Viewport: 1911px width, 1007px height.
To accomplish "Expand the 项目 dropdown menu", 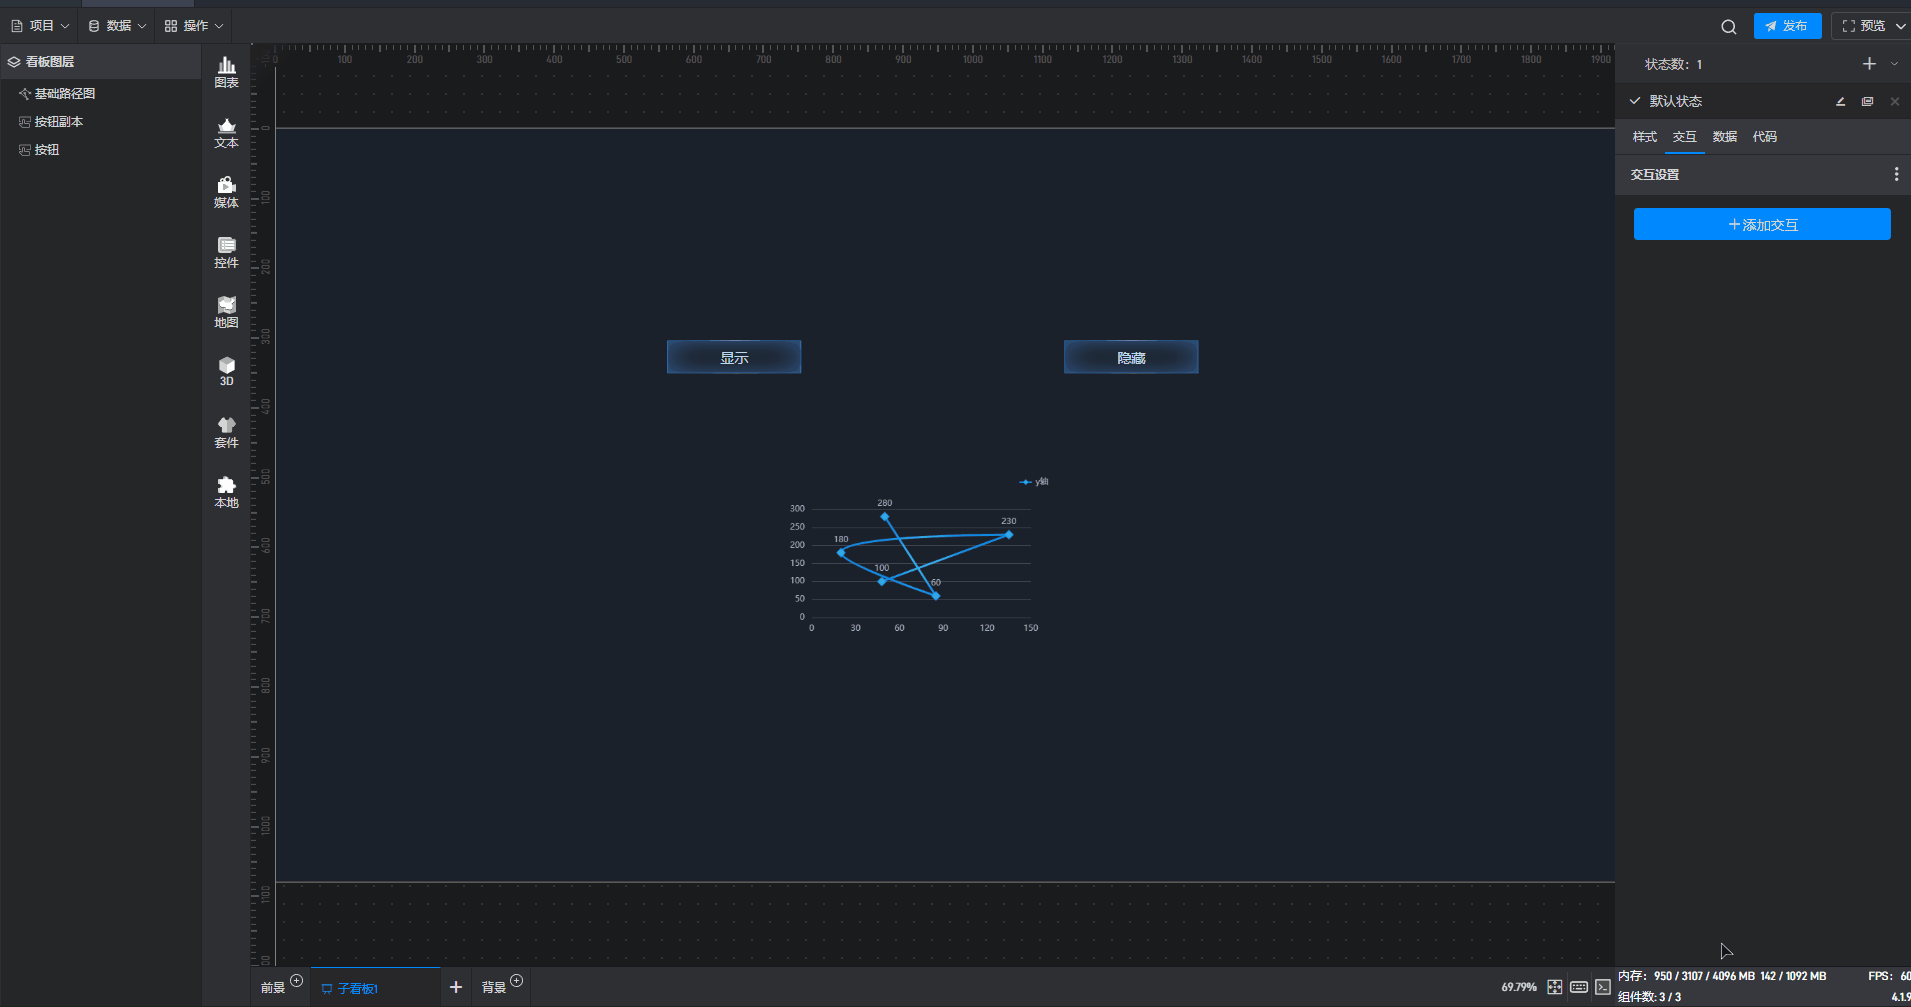I will tap(41, 26).
